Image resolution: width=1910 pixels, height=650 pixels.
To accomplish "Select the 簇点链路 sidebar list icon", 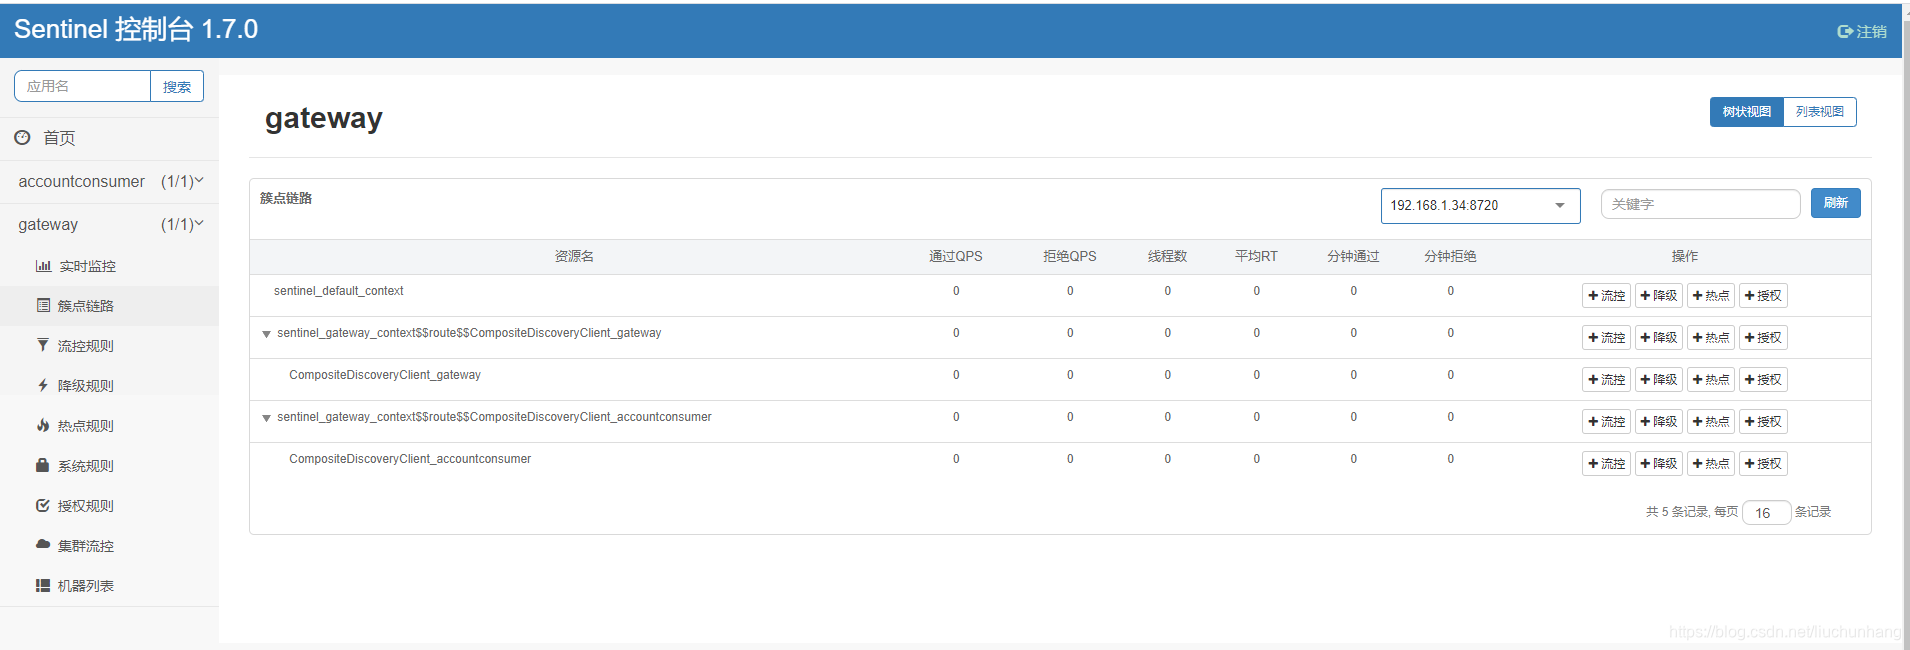I will click(x=43, y=305).
